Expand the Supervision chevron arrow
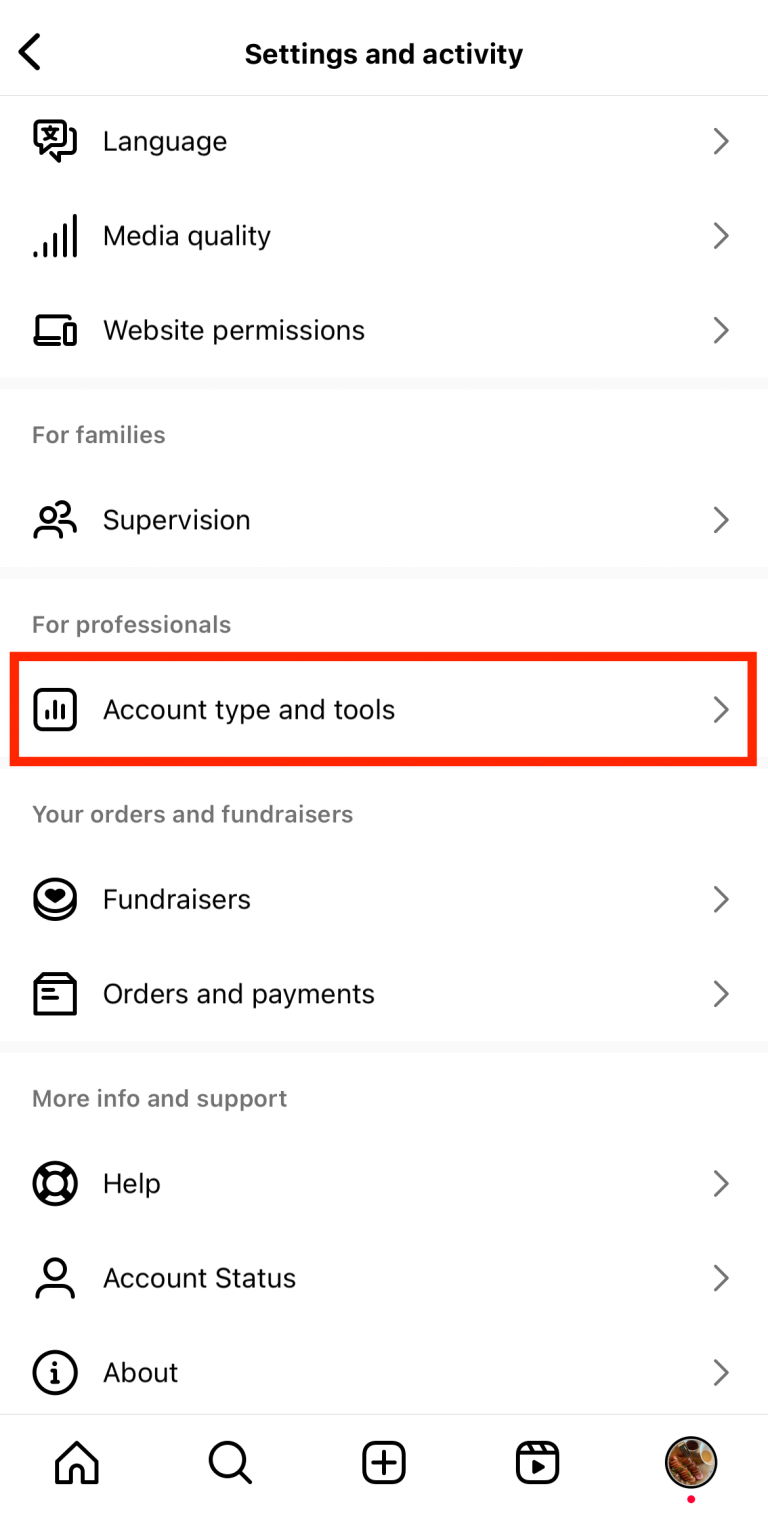Image resolution: width=768 pixels, height=1536 pixels. coord(721,520)
